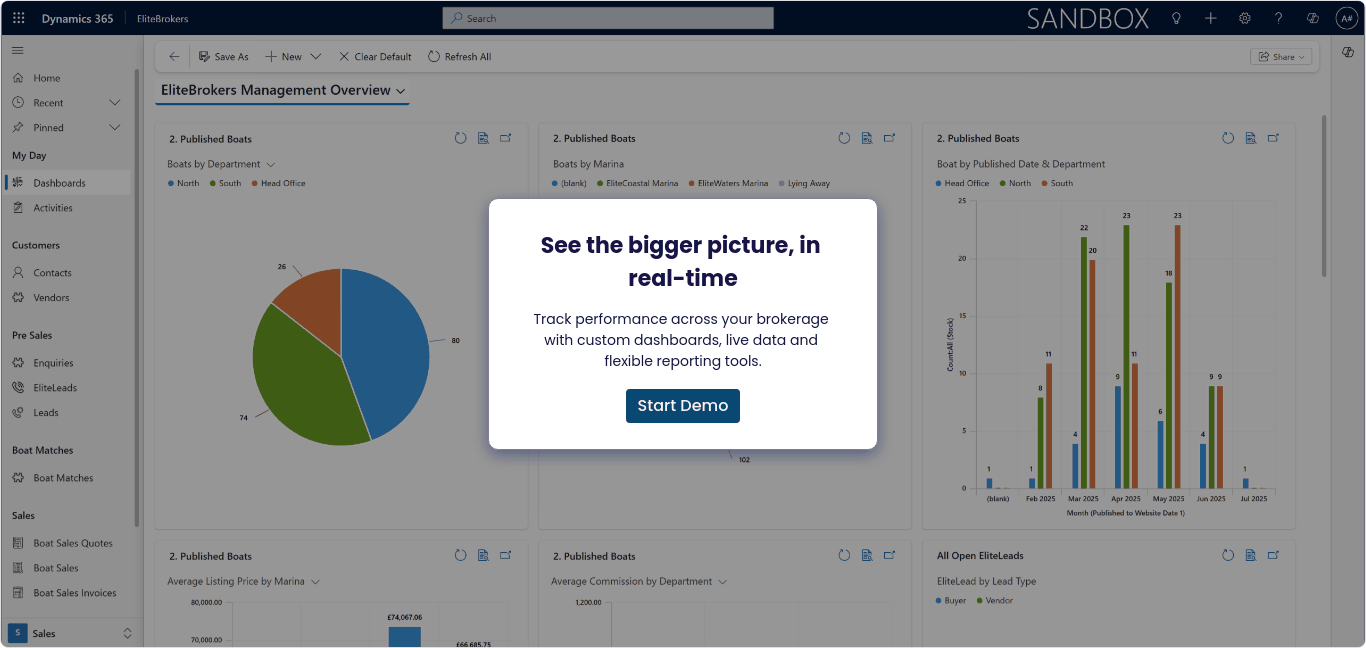This screenshot has width=1366, height=648.
Task: Refresh Boat by Published Date & Department chart
Action: pos(1228,138)
